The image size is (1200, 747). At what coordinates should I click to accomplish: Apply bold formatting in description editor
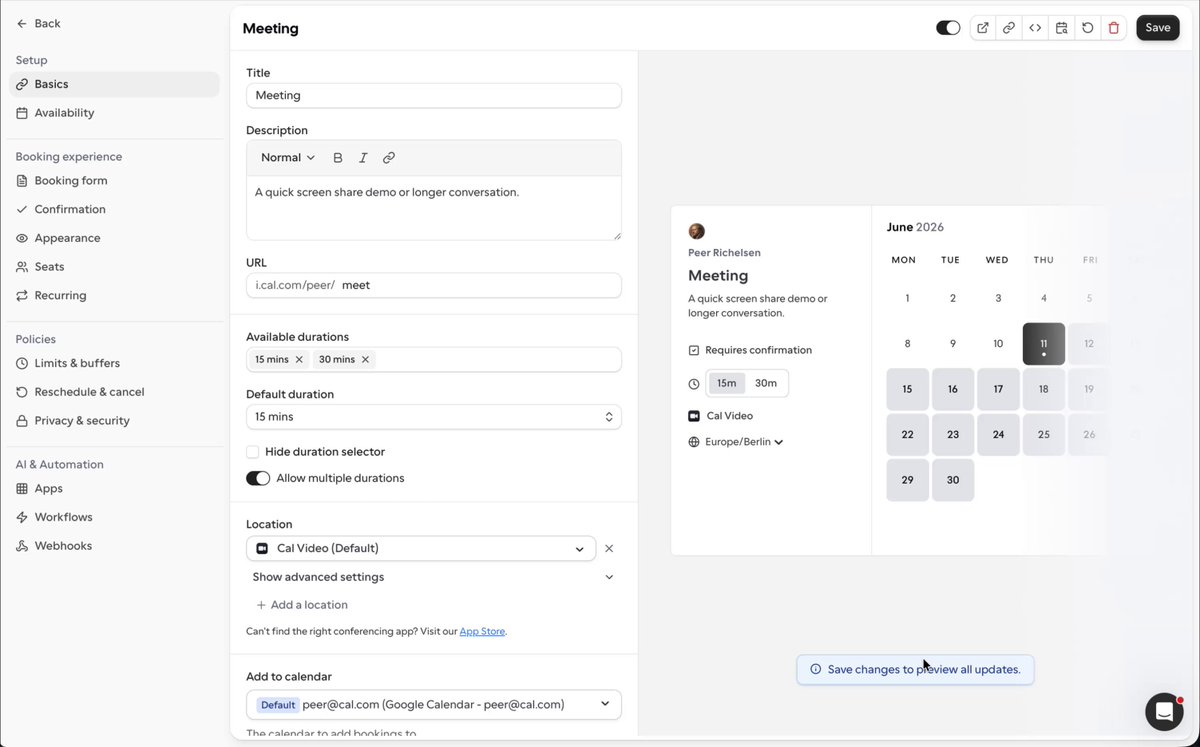click(x=338, y=158)
